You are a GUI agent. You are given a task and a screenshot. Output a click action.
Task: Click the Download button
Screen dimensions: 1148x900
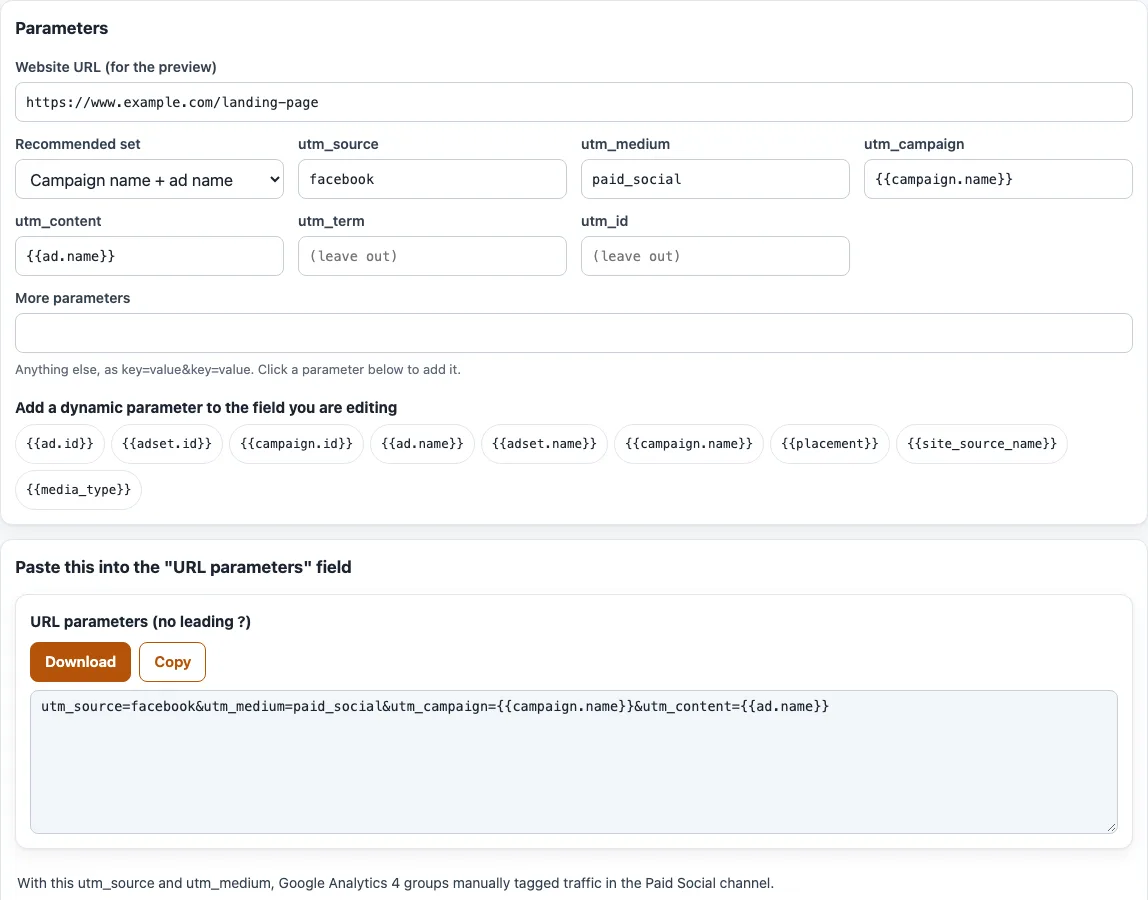click(81, 662)
